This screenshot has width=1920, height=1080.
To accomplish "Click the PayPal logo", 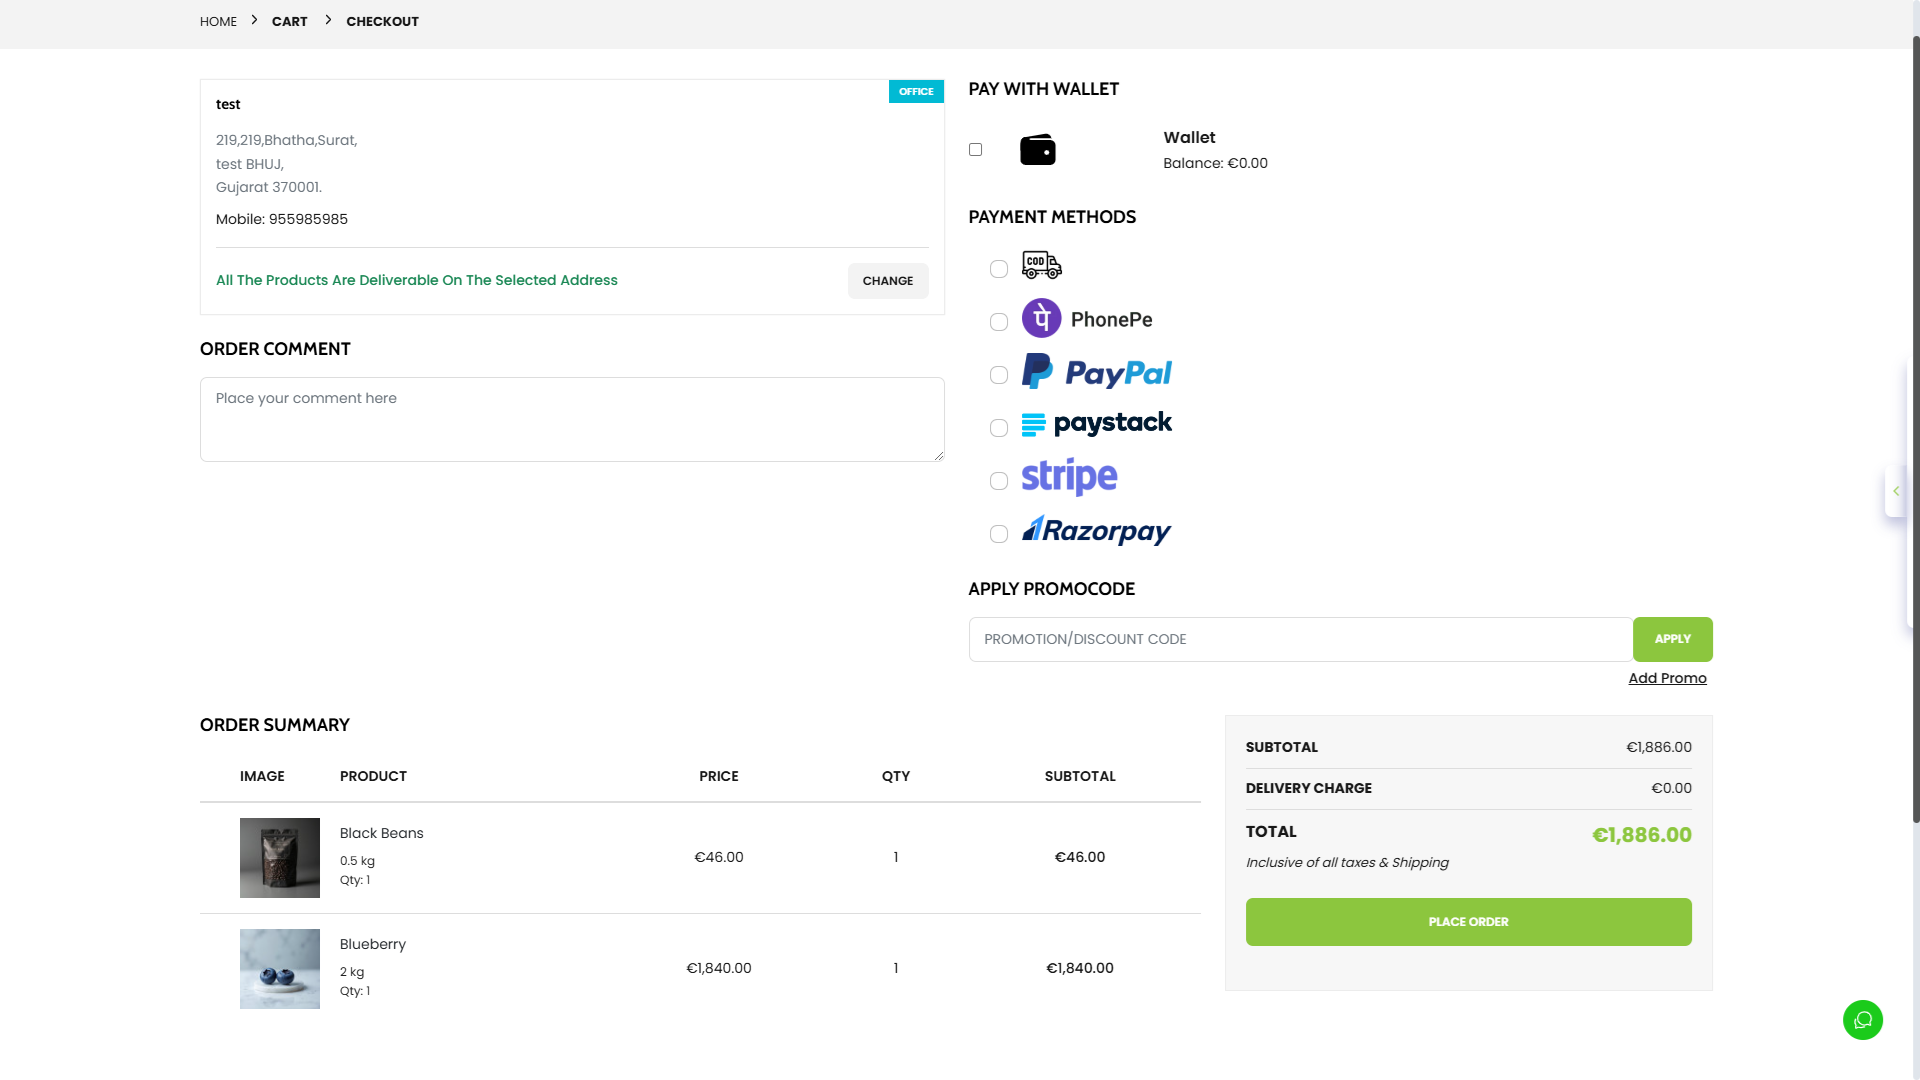I will click(x=1096, y=372).
